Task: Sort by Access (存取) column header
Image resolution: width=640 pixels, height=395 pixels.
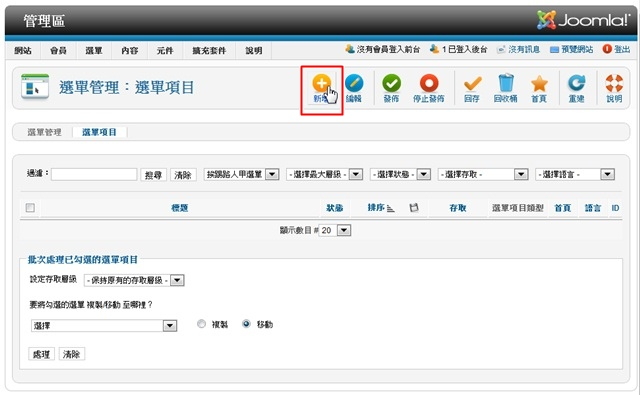Action: (x=458, y=208)
